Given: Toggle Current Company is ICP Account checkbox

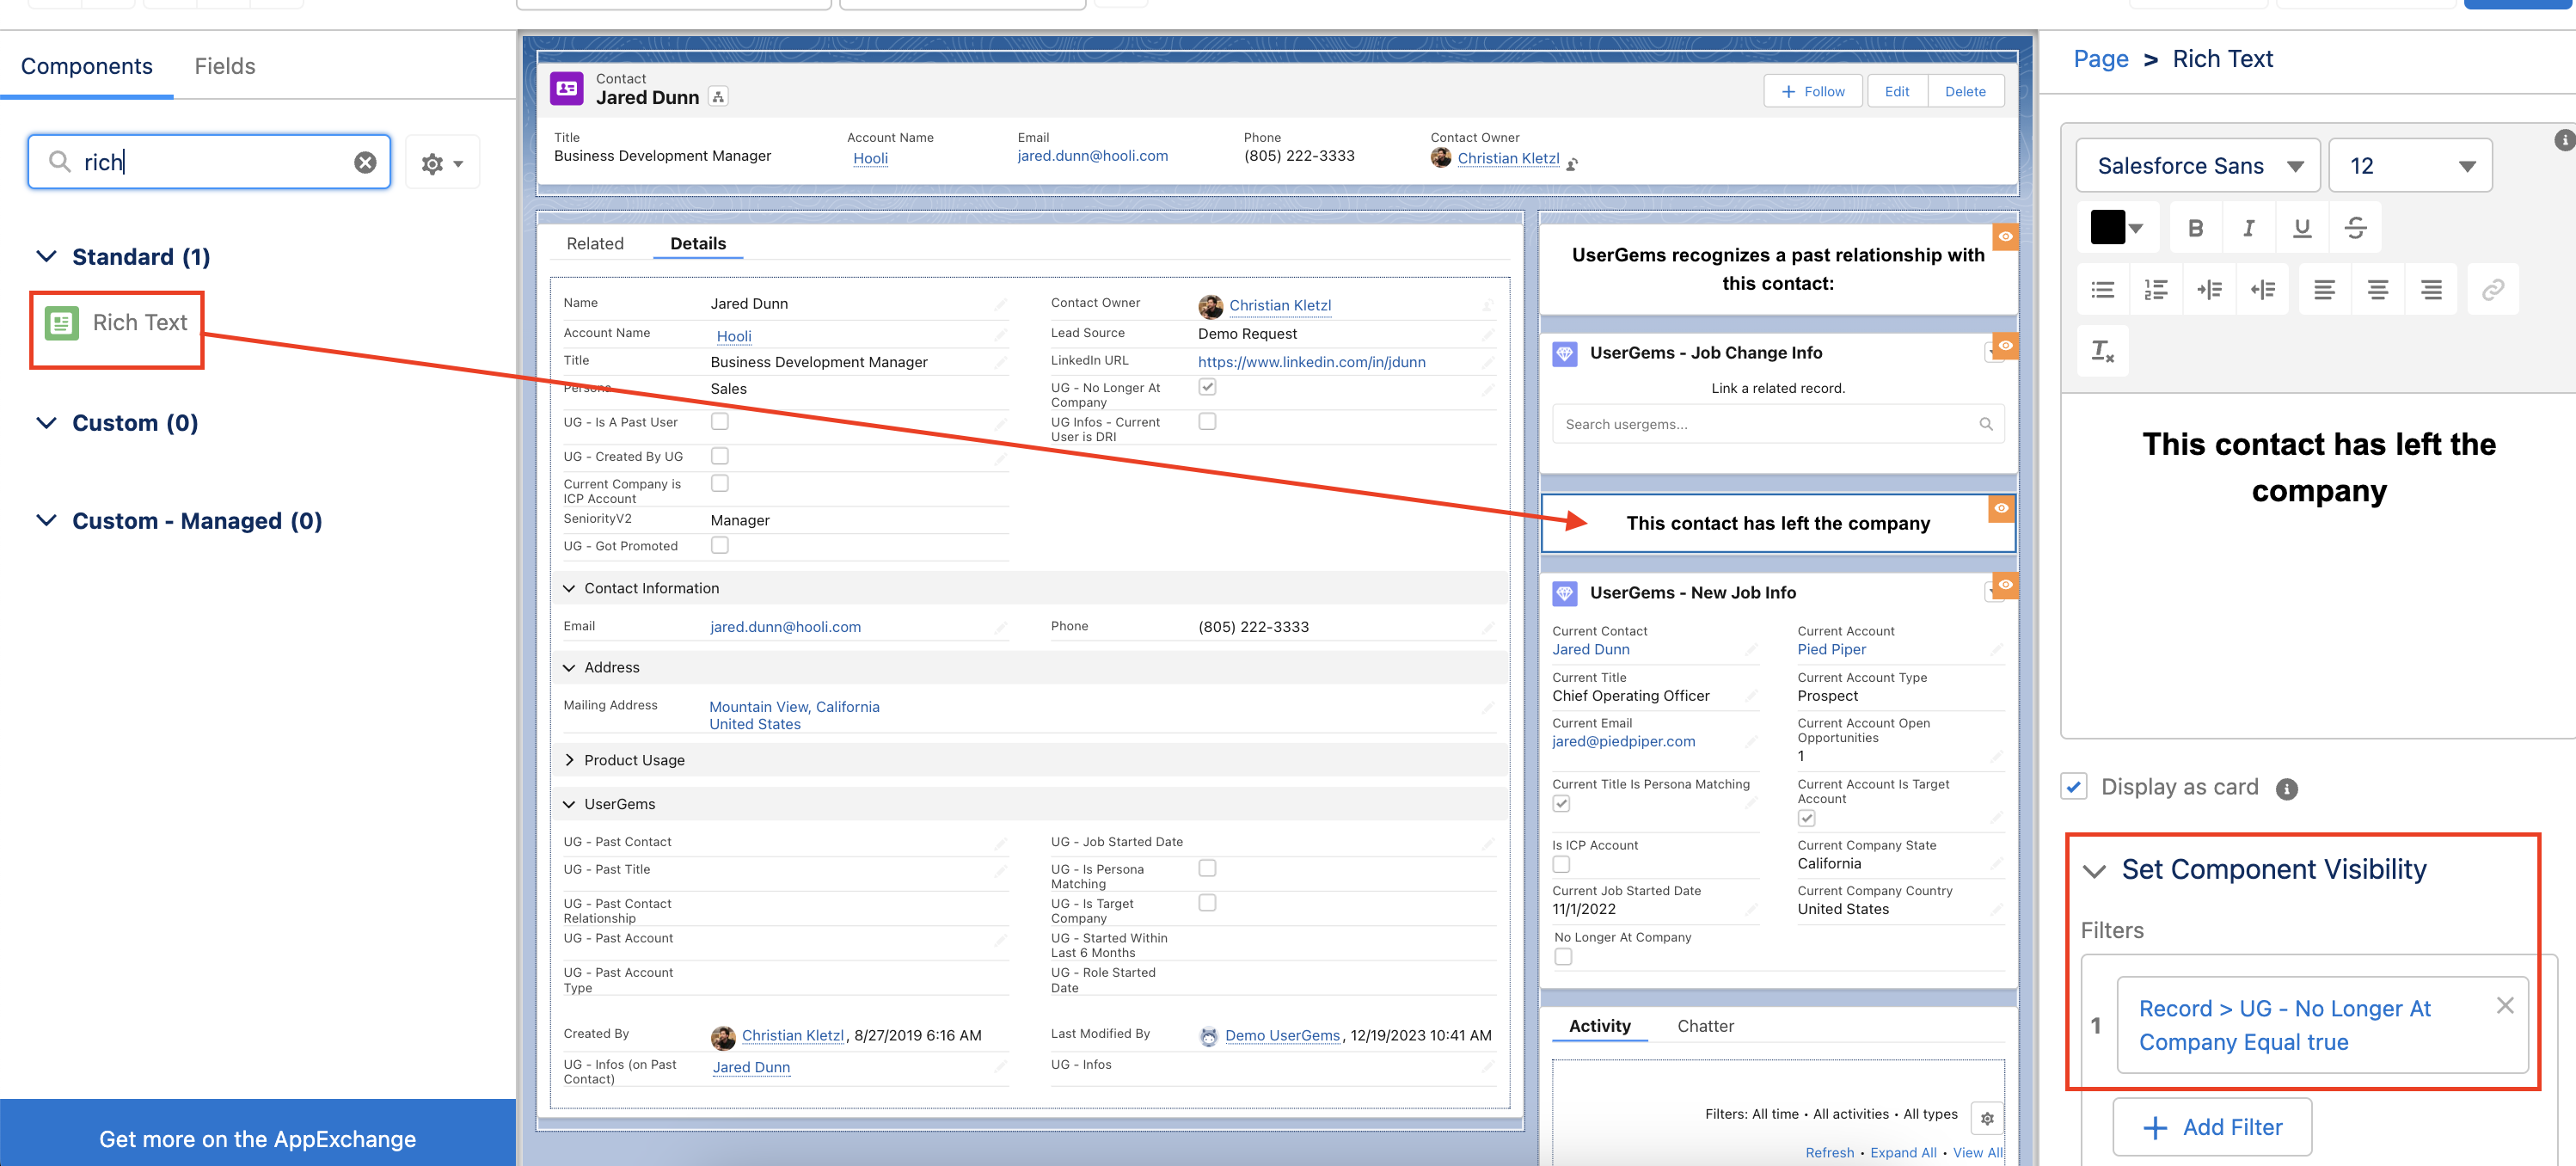Looking at the screenshot, I should tap(719, 483).
